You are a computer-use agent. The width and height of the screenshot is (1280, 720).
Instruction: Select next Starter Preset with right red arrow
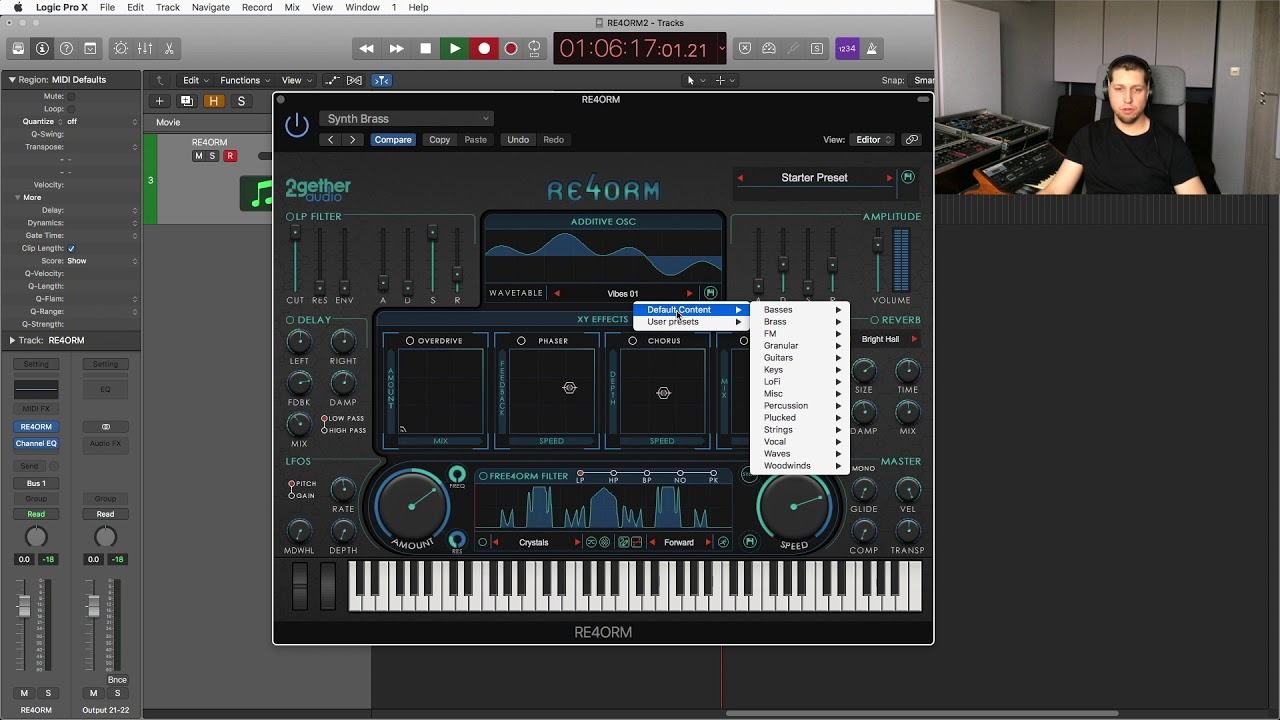pyautogui.click(x=889, y=178)
